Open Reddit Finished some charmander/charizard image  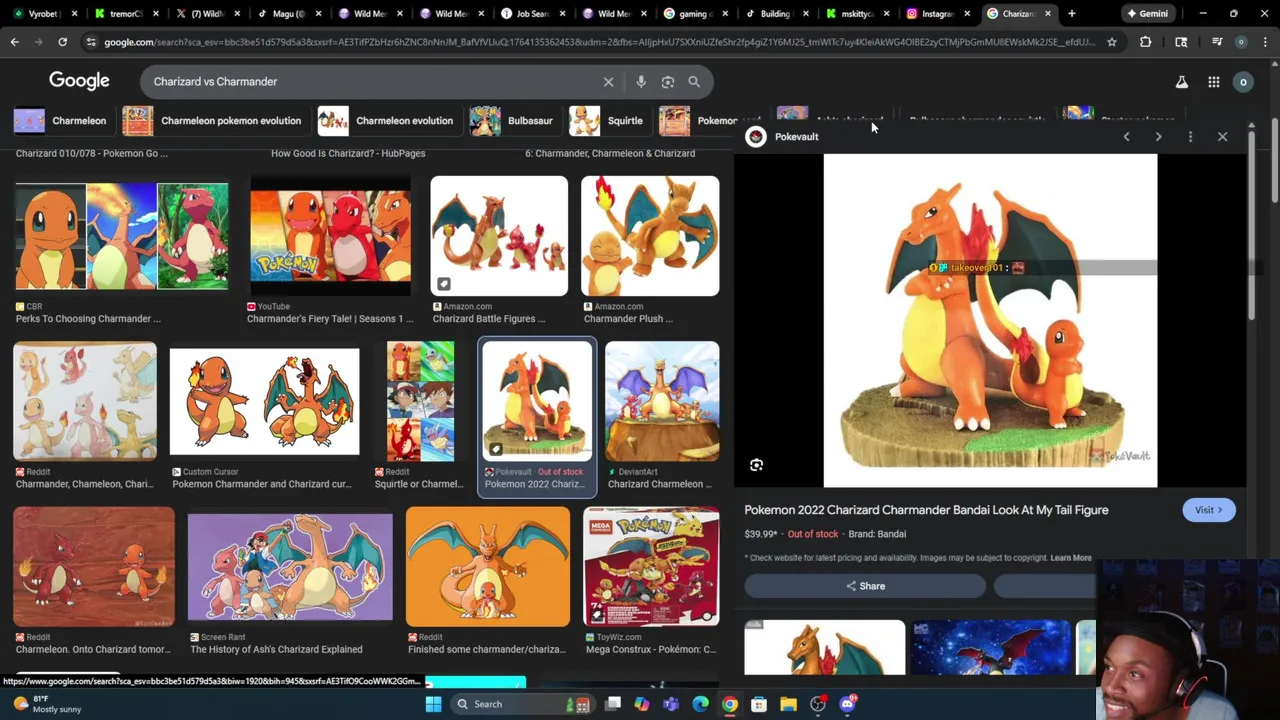point(488,567)
